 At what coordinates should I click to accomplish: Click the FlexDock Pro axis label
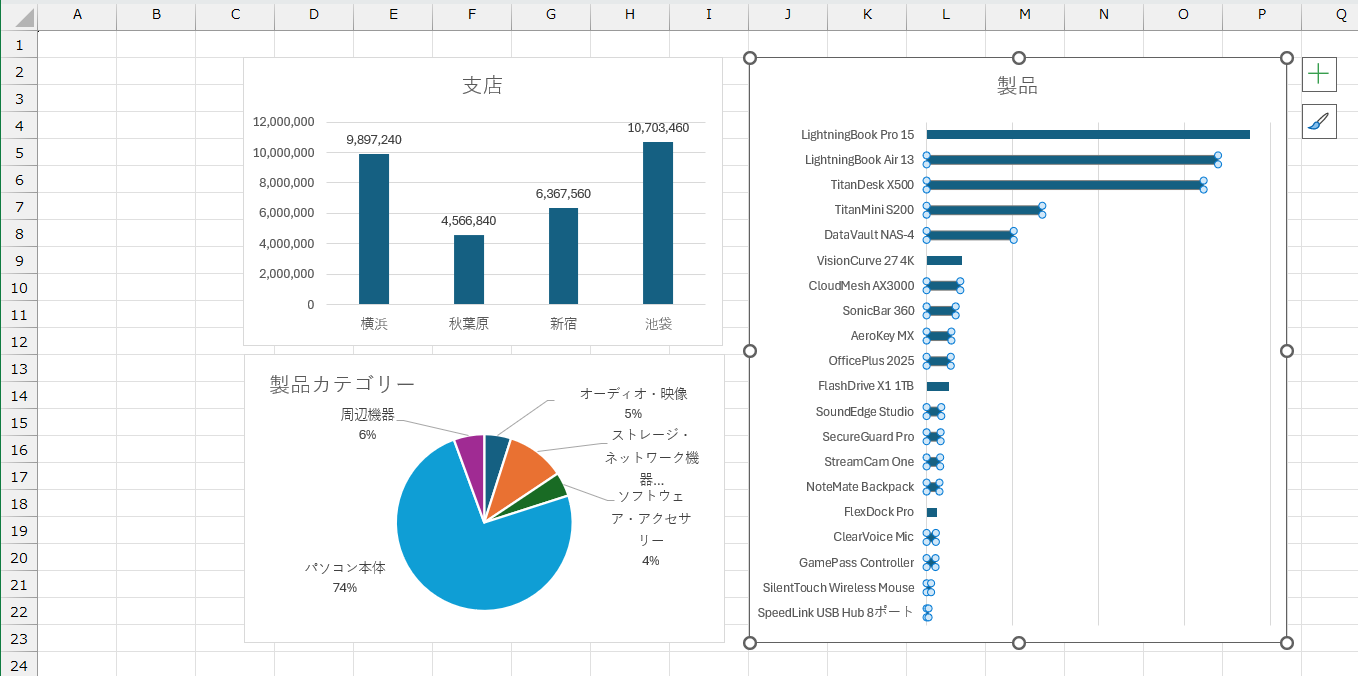pos(879,512)
